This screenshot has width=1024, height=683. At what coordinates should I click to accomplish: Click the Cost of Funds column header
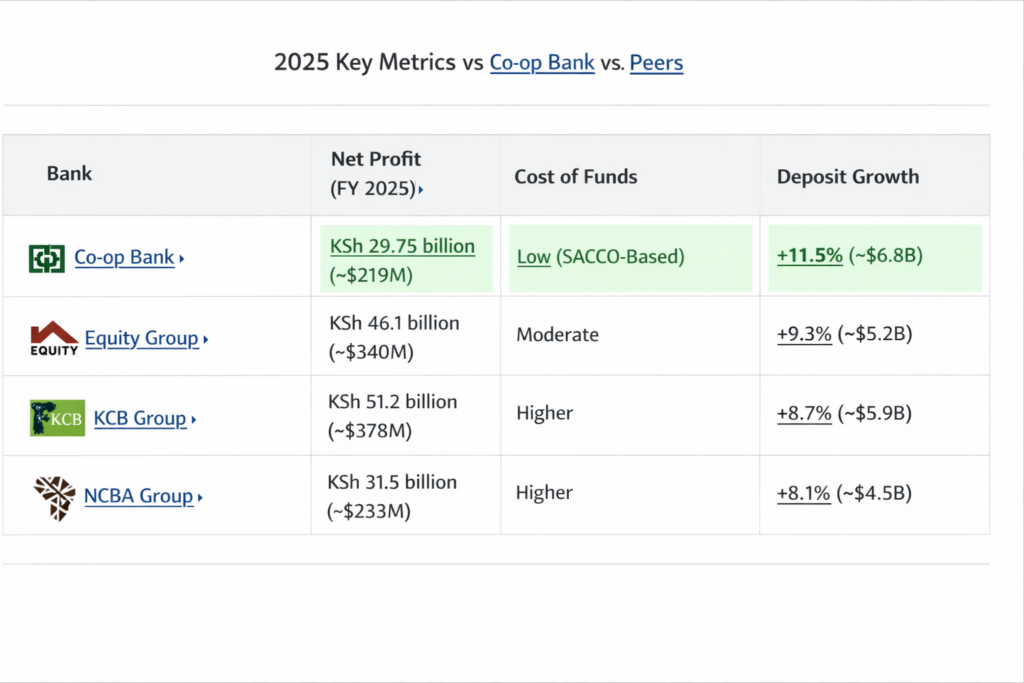(x=575, y=177)
